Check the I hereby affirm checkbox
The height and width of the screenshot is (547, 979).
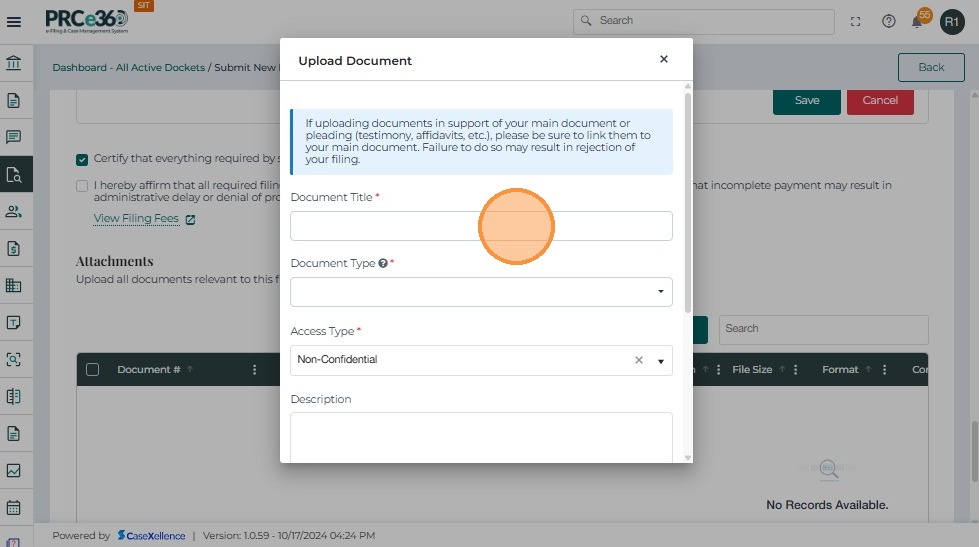(82, 185)
